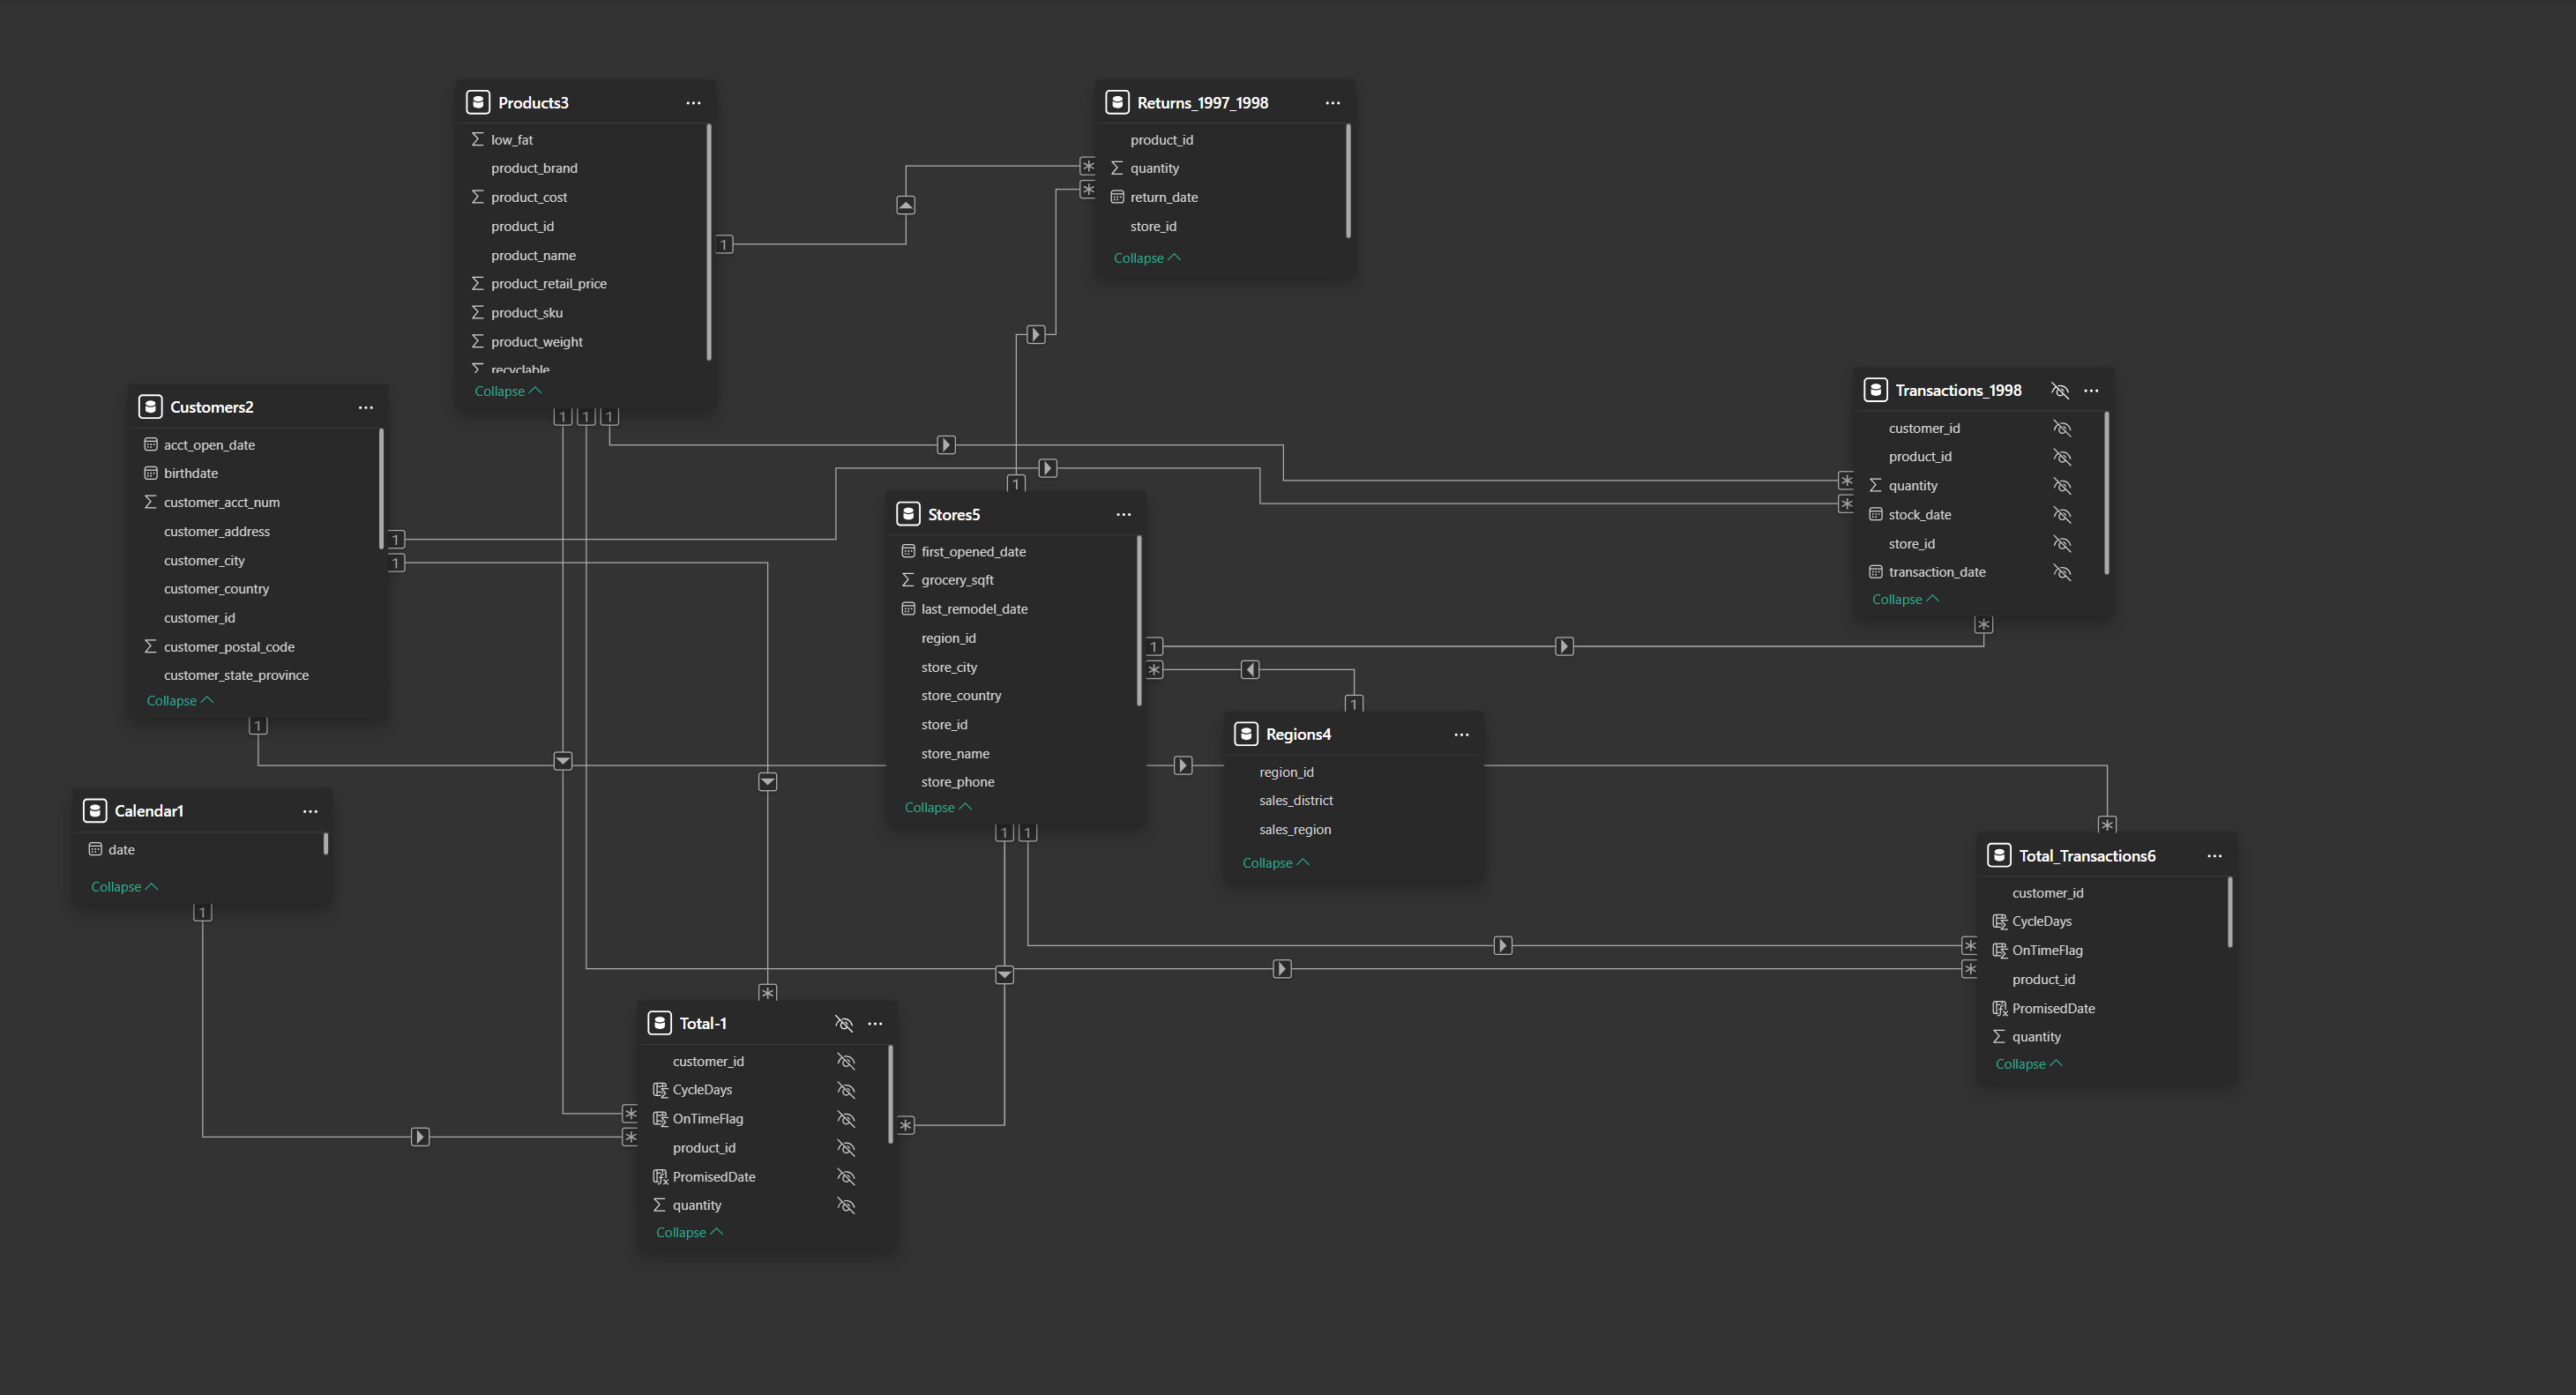Unhide PromisedDate in the Total-1 table
The height and width of the screenshot is (1395, 2576).
[845, 1177]
